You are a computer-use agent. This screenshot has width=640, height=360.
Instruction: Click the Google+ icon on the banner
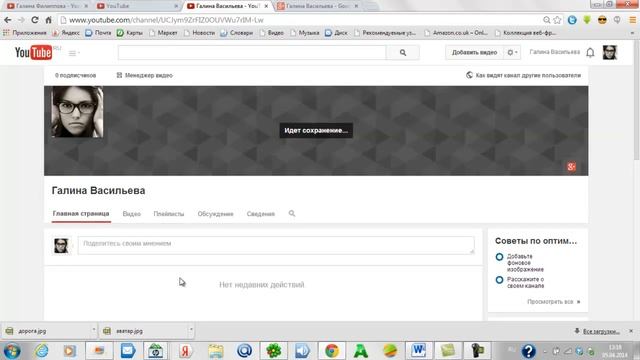(571, 167)
